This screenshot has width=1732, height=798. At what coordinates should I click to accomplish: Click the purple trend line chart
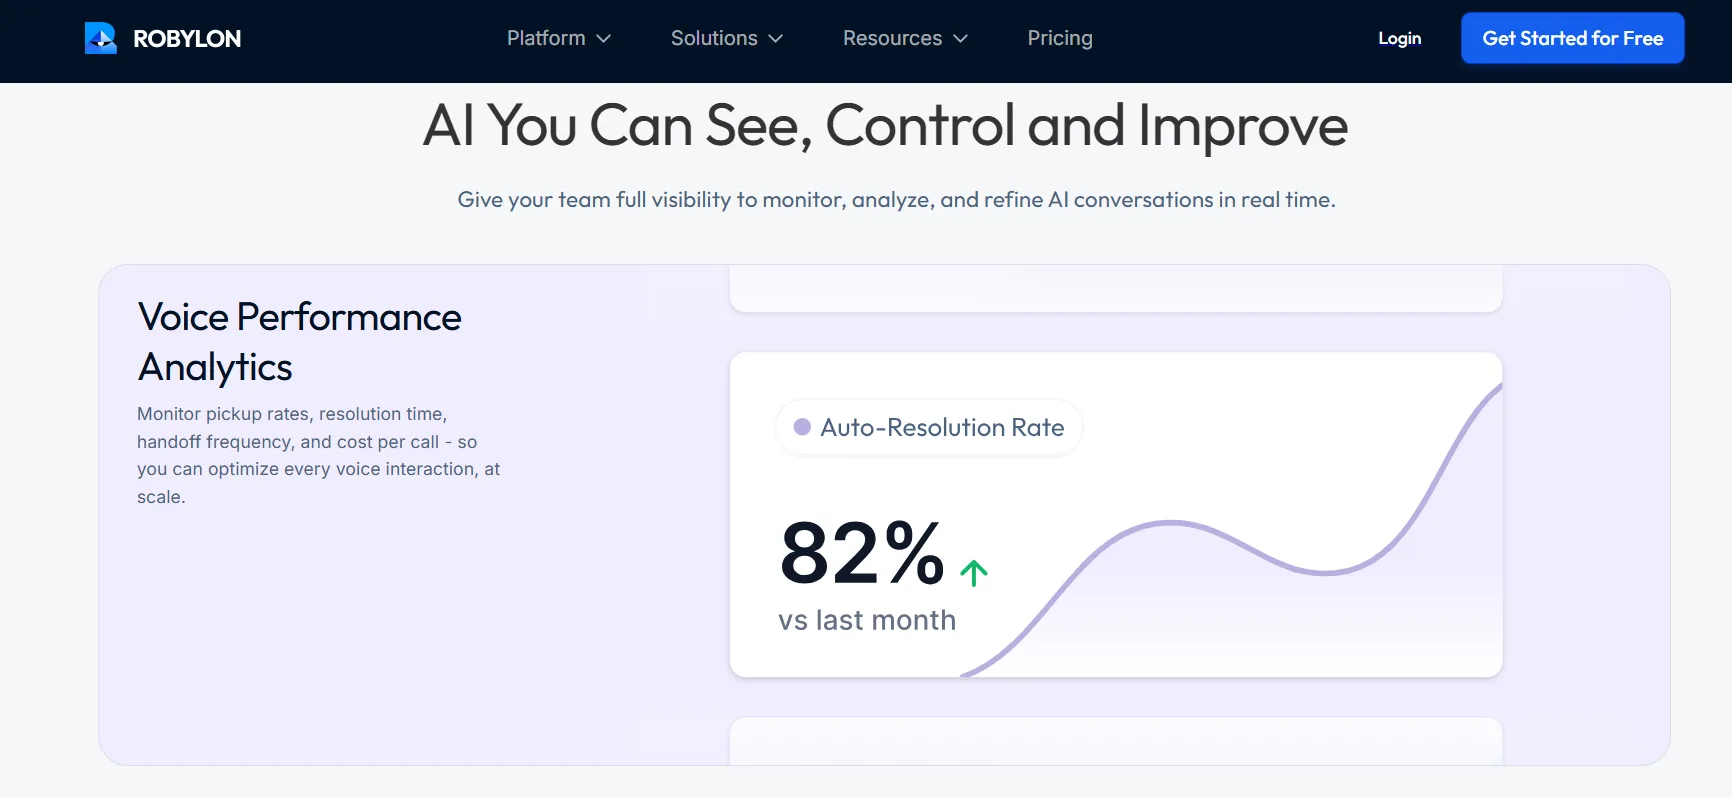pos(1231,530)
